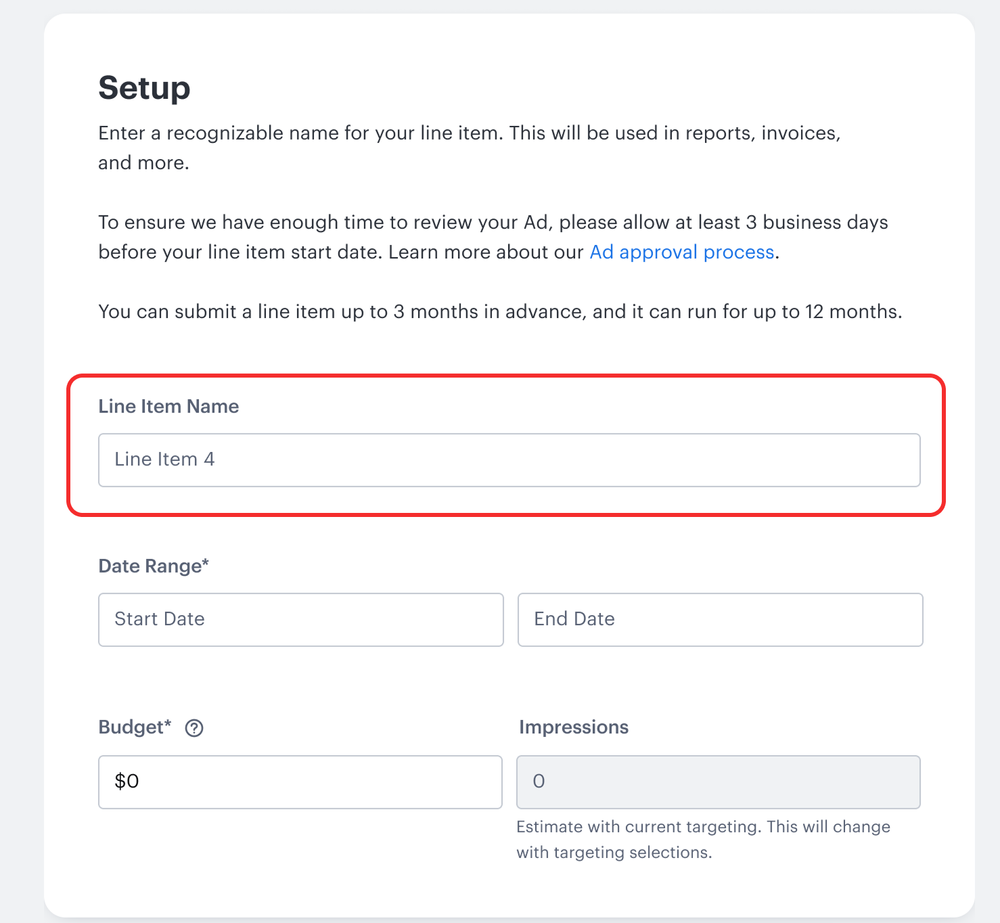Click the Budget label text
Viewport: 1000px width, 923px height.
click(131, 727)
